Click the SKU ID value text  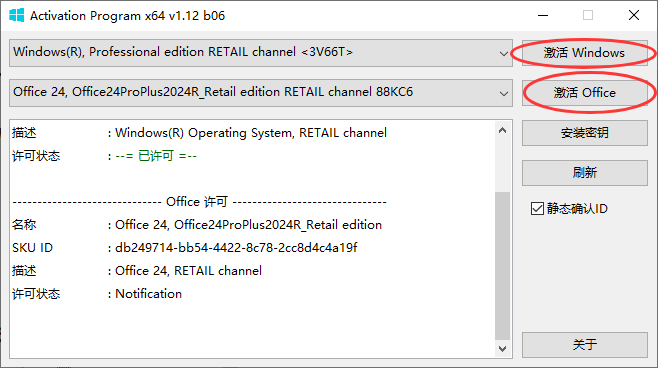coord(236,248)
